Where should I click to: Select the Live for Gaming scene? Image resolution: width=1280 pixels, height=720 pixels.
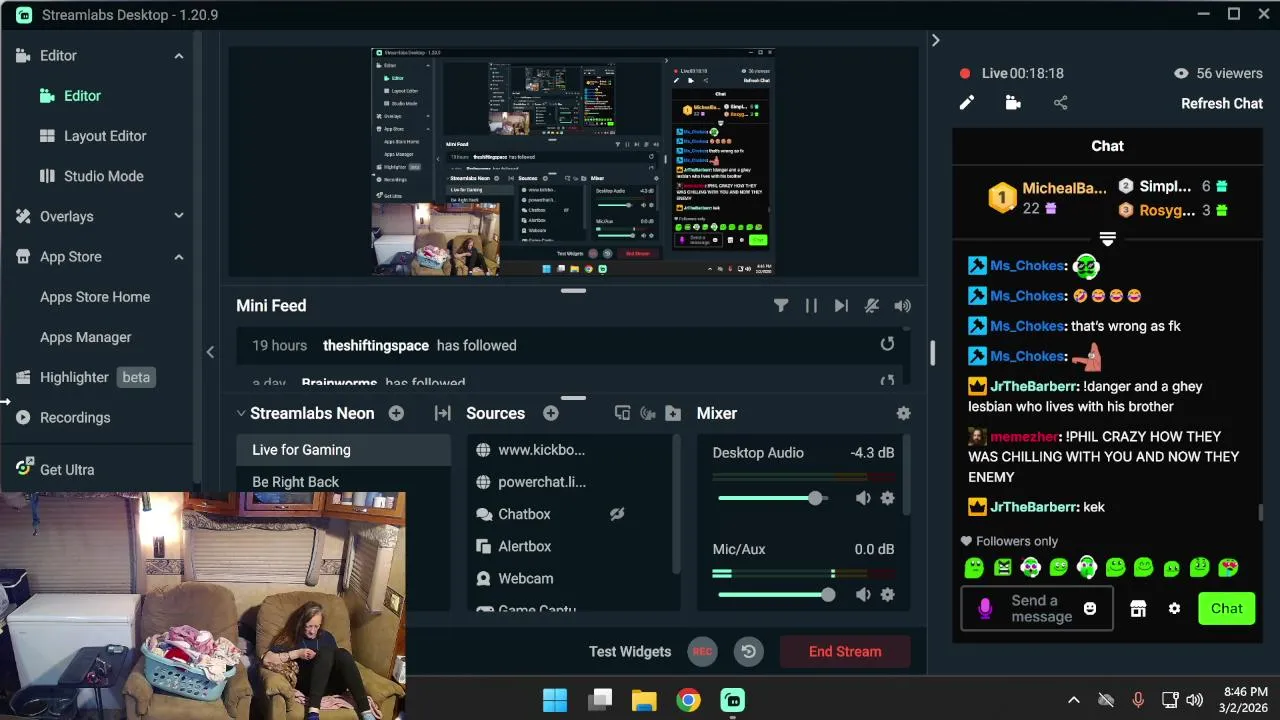(x=343, y=450)
